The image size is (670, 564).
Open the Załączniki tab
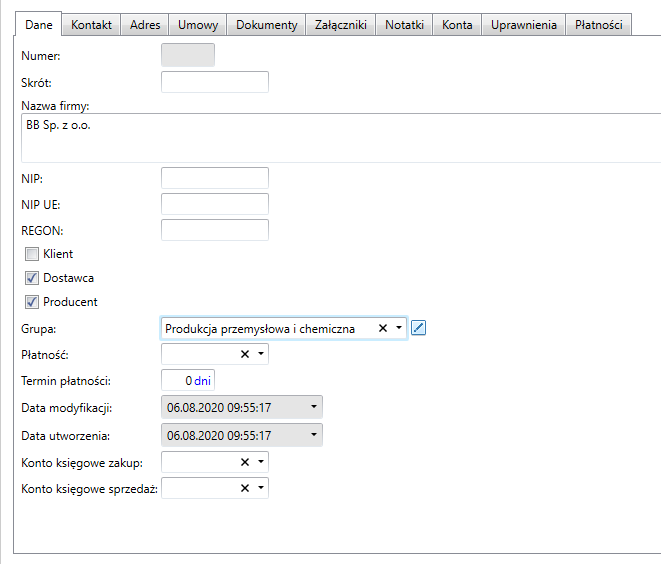pyautogui.click(x=342, y=25)
